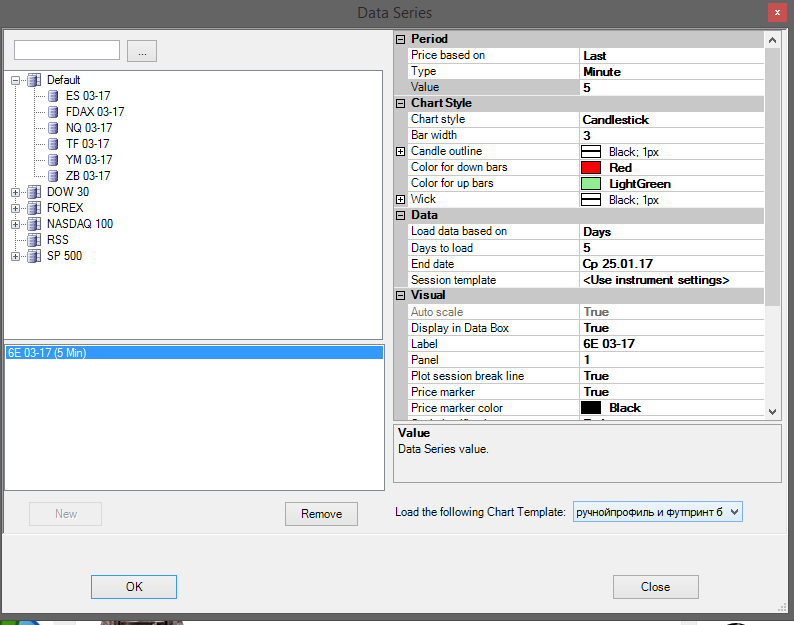Click the ES 03-17 instrument icon
The height and width of the screenshot is (625, 794).
pos(53,96)
